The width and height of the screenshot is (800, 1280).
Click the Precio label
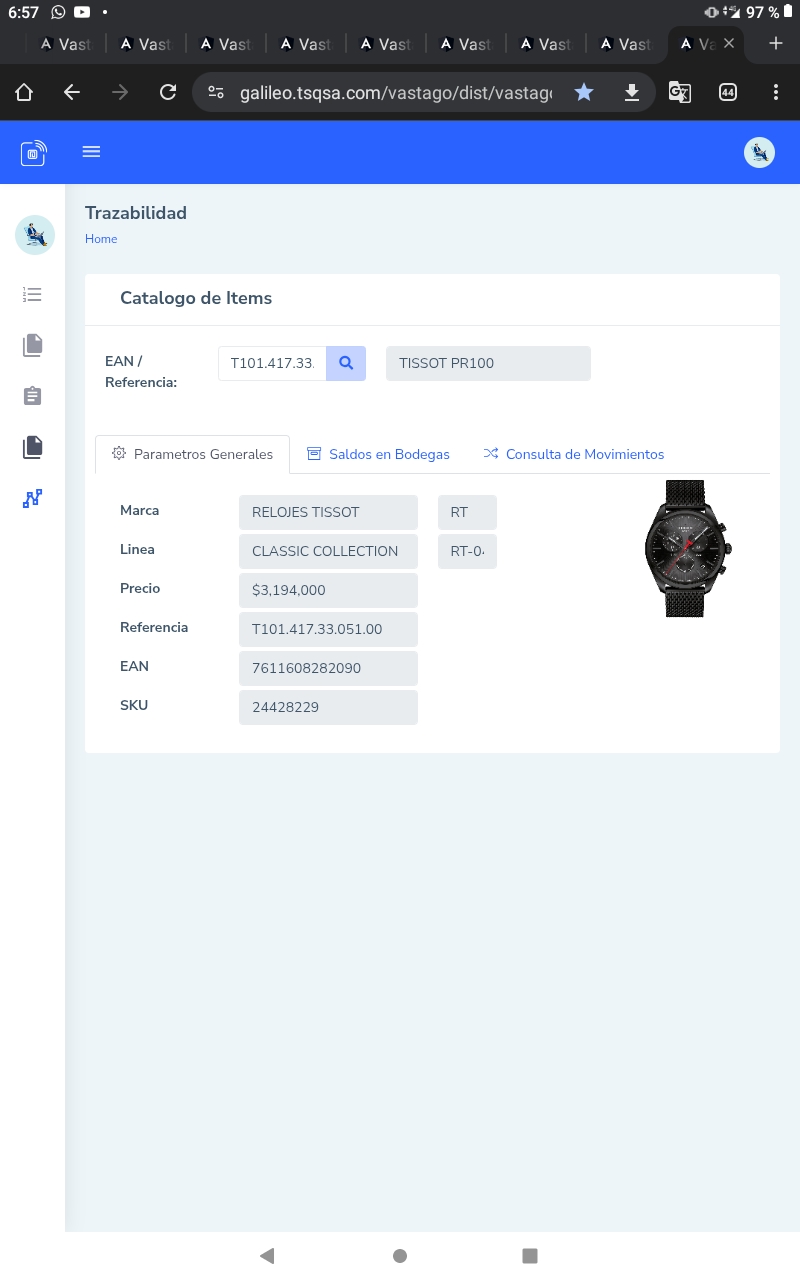click(x=140, y=588)
